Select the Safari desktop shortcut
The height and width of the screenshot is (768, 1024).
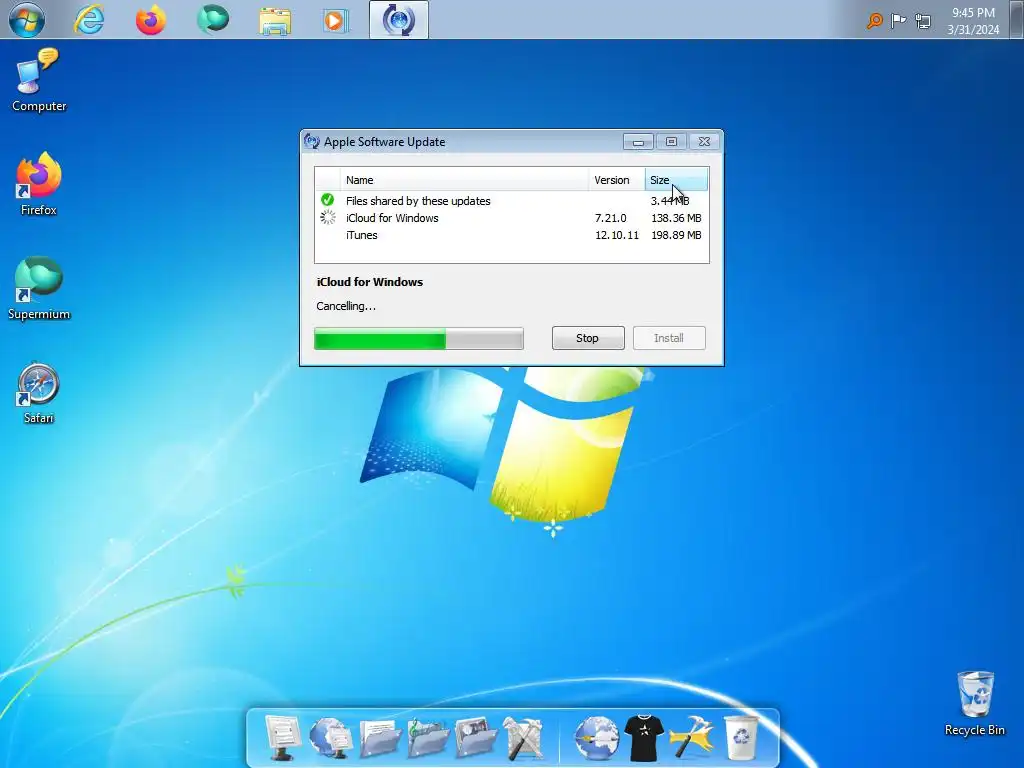click(x=39, y=393)
